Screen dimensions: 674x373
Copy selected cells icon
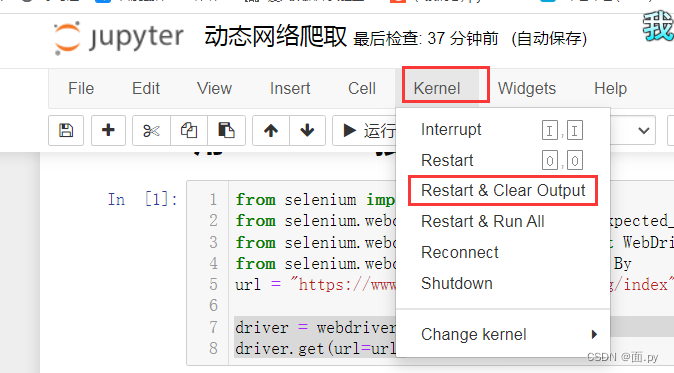(x=189, y=130)
